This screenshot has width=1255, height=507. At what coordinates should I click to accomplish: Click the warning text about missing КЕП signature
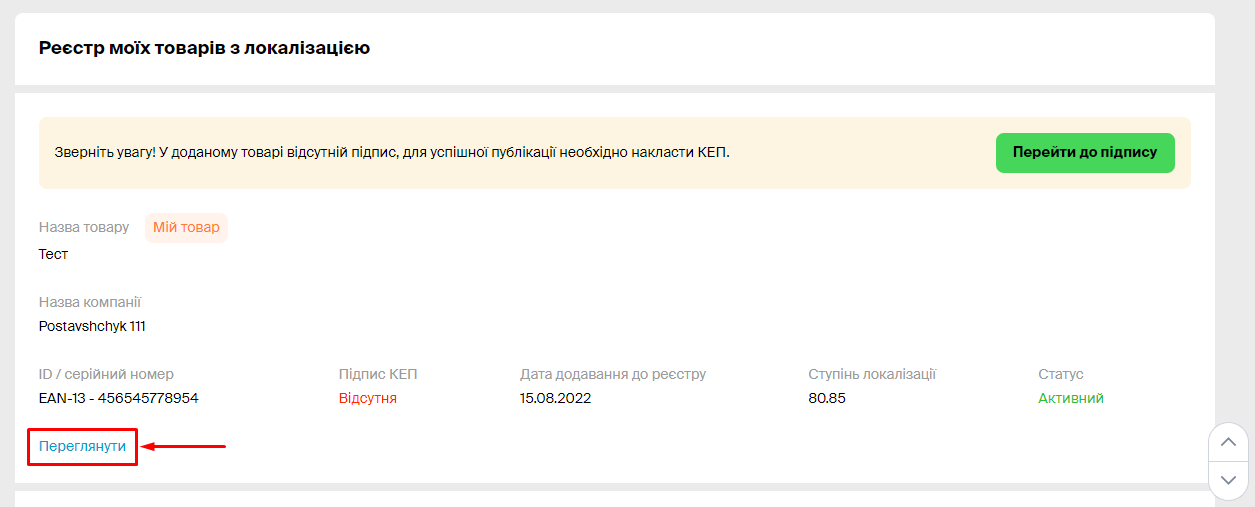tap(392, 153)
